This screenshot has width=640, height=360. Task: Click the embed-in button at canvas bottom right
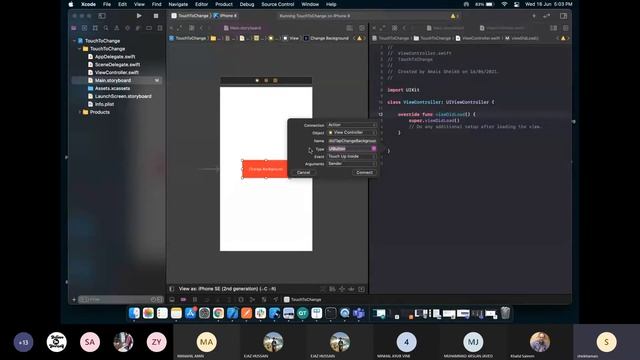coord(361,289)
